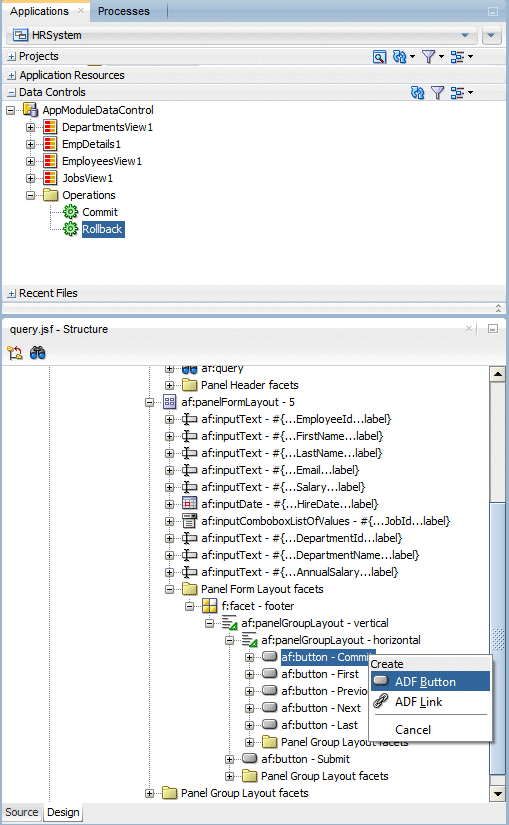Expand the af:button - Submit node
The image size is (509, 825).
229,759
